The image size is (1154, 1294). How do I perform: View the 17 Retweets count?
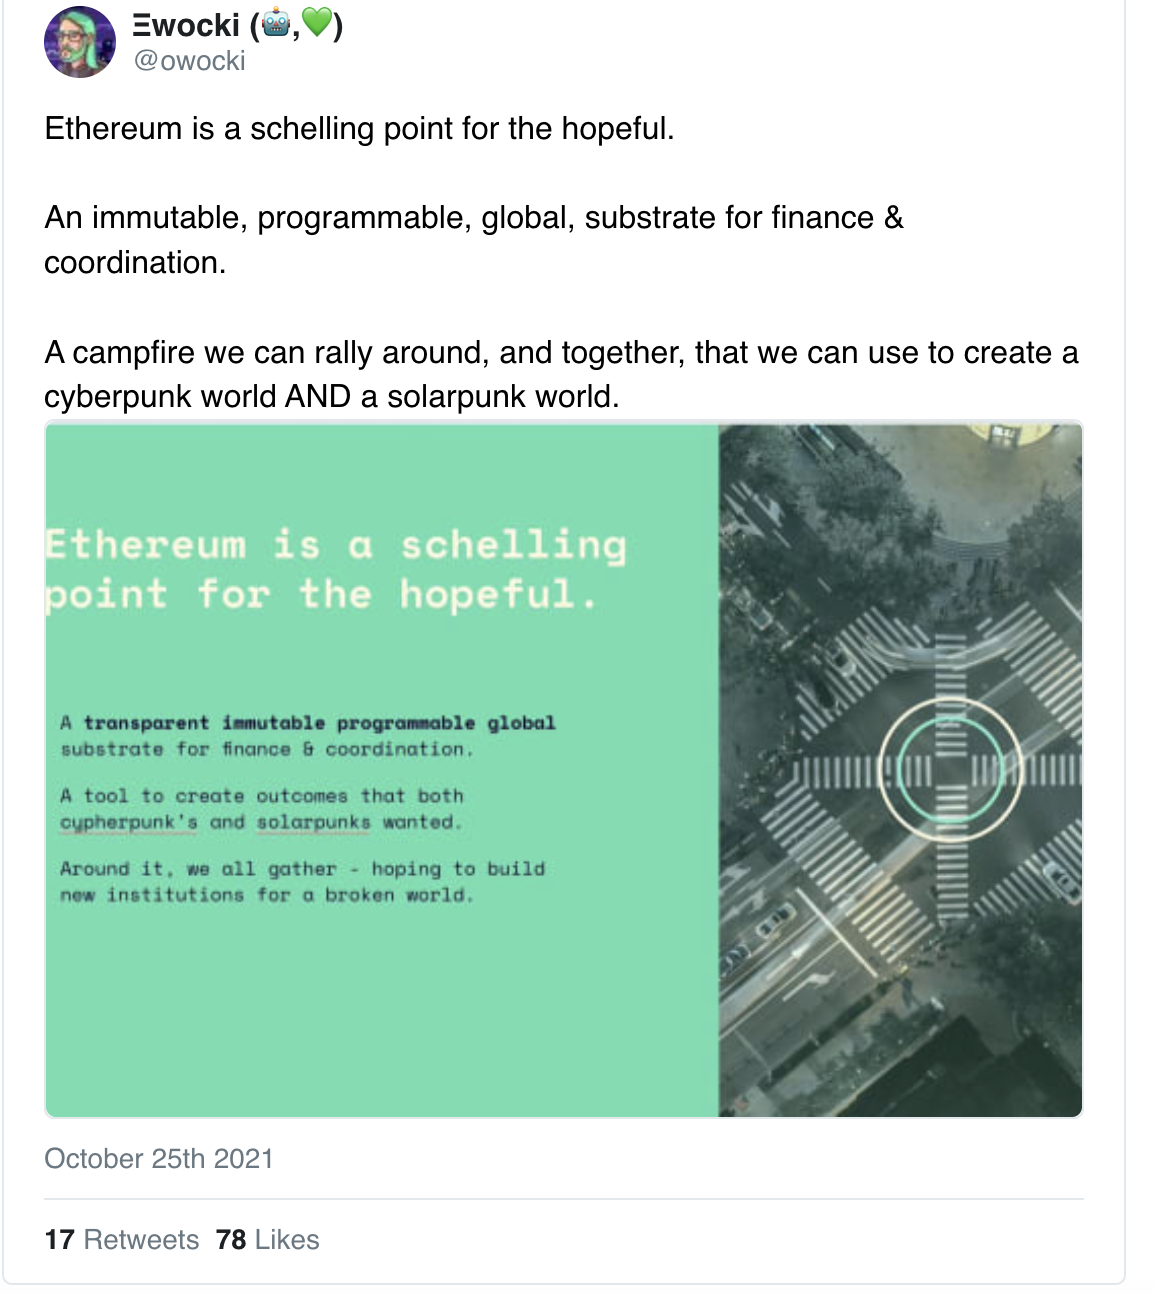pyautogui.click(x=122, y=1240)
